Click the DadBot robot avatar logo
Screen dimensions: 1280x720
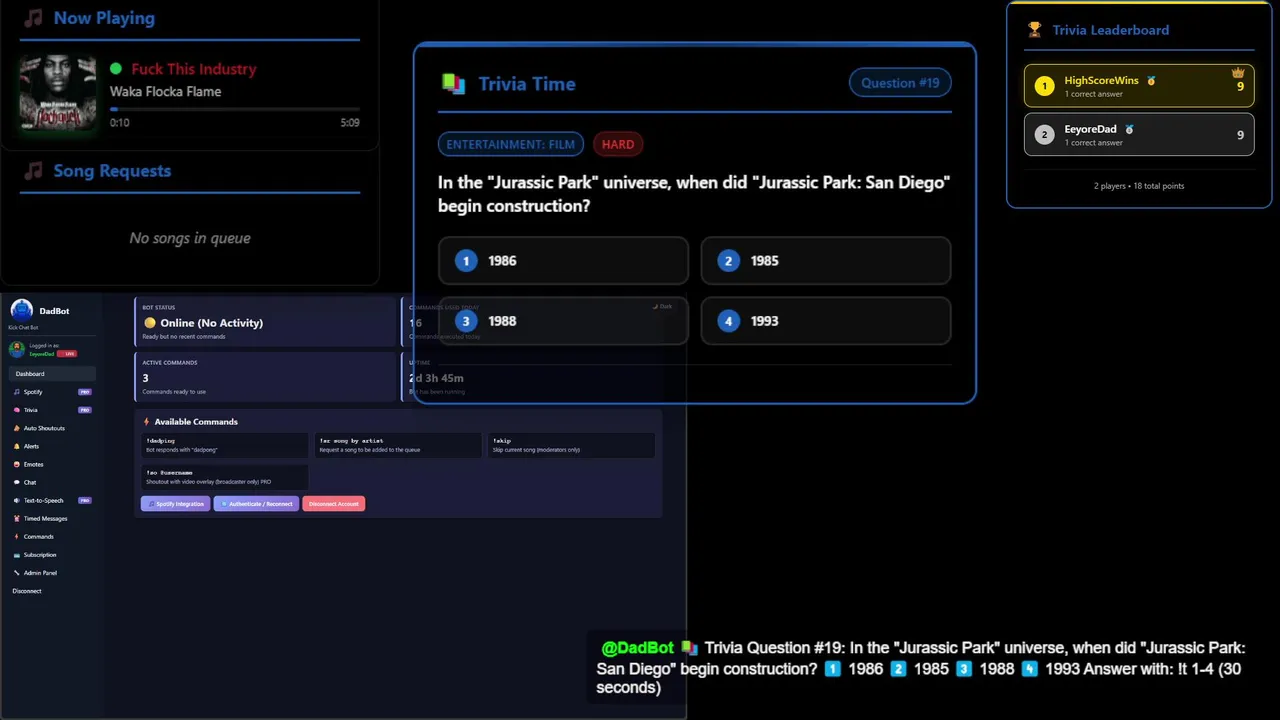click(21, 310)
